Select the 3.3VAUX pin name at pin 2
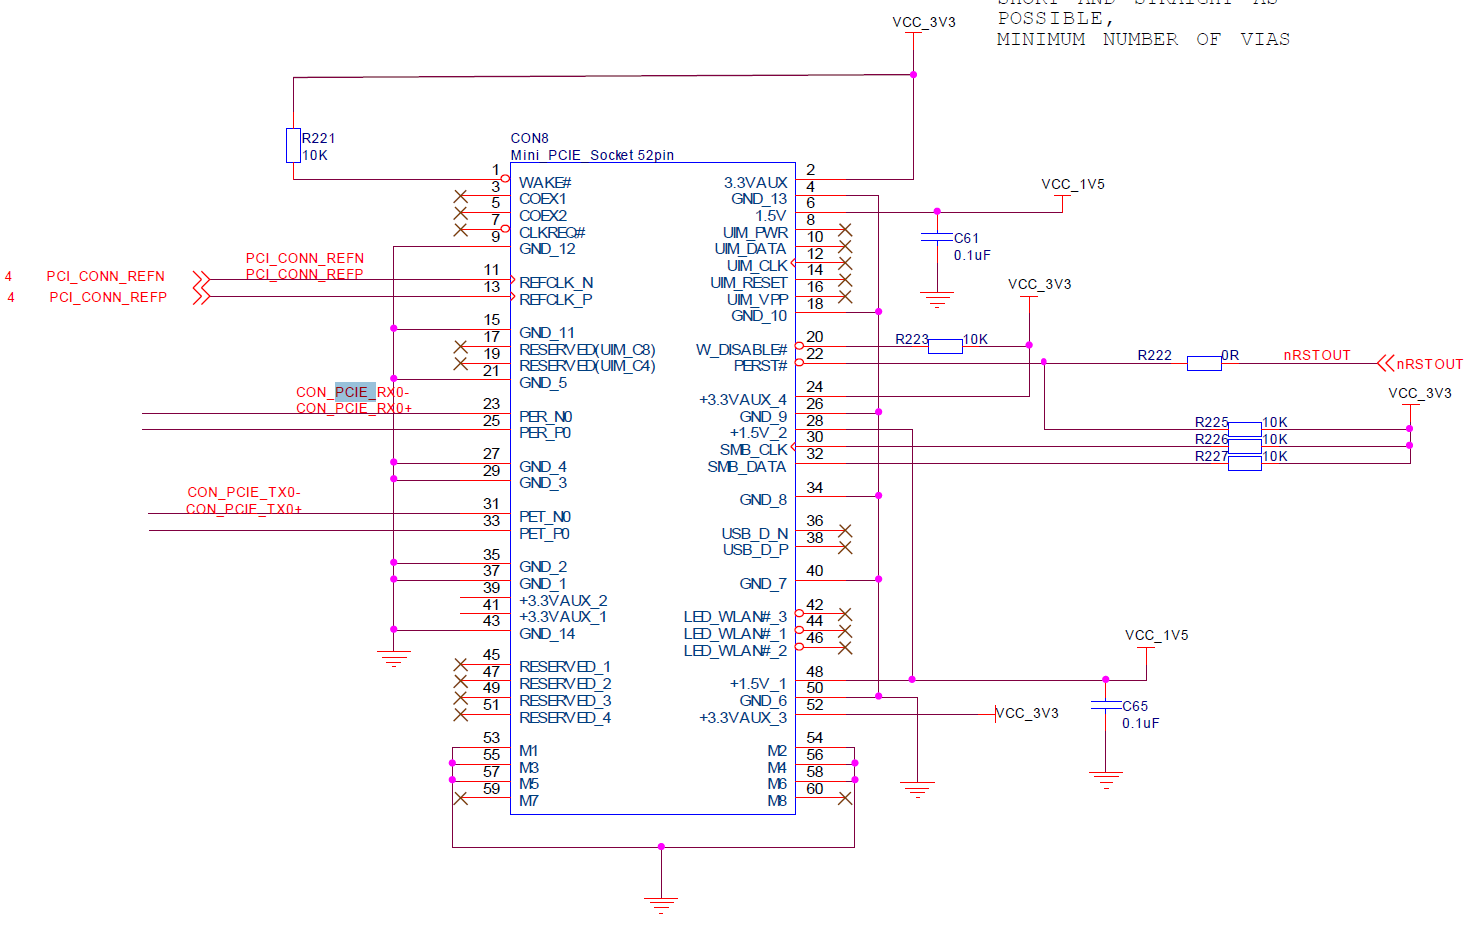The width and height of the screenshot is (1480, 930). pyautogui.click(x=755, y=183)
